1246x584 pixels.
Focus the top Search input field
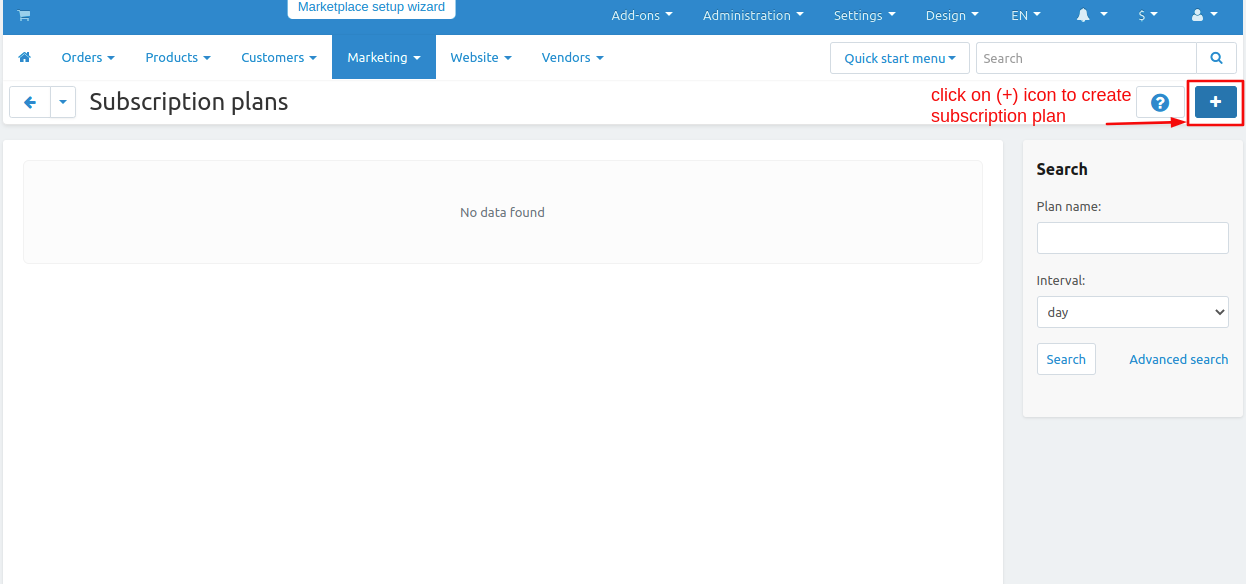[x=1086, y=58]
